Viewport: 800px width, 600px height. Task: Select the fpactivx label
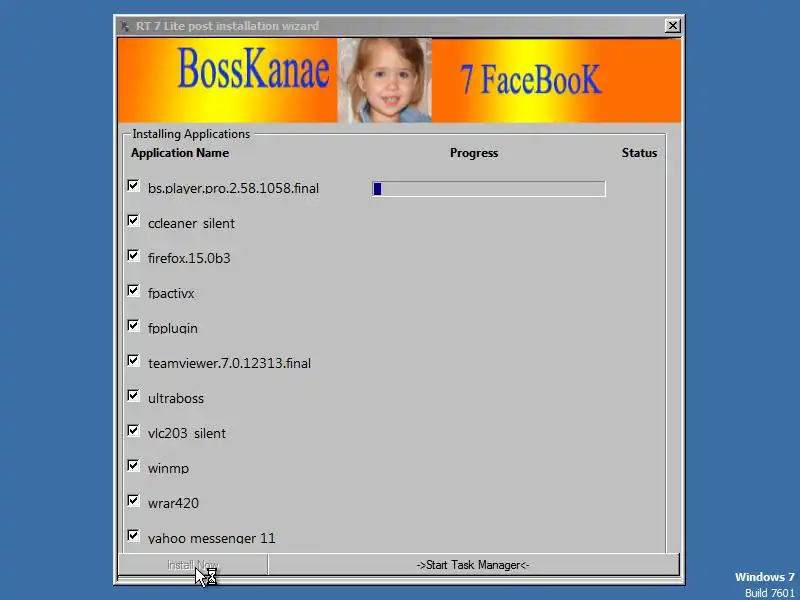[x=171, y=293]
